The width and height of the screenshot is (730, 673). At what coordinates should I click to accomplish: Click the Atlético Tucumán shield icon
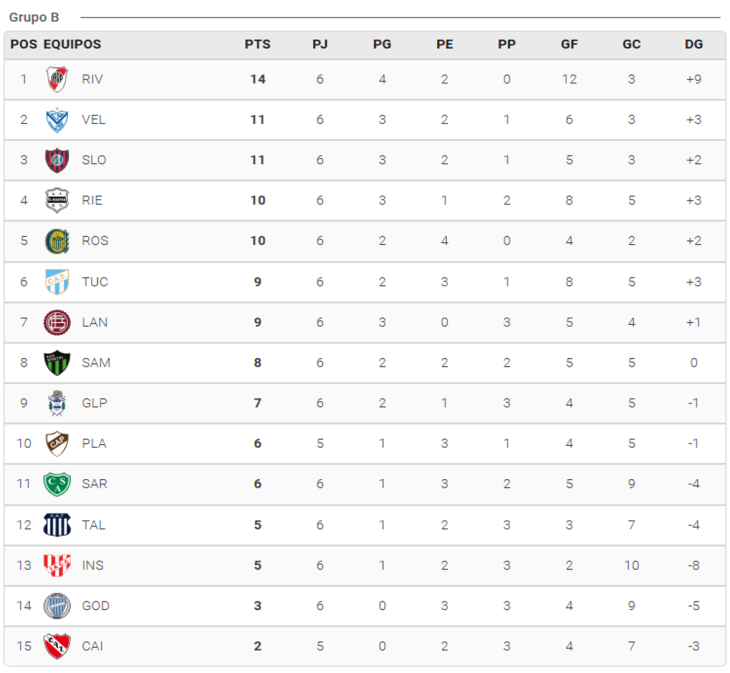click(x=57, y=282)
